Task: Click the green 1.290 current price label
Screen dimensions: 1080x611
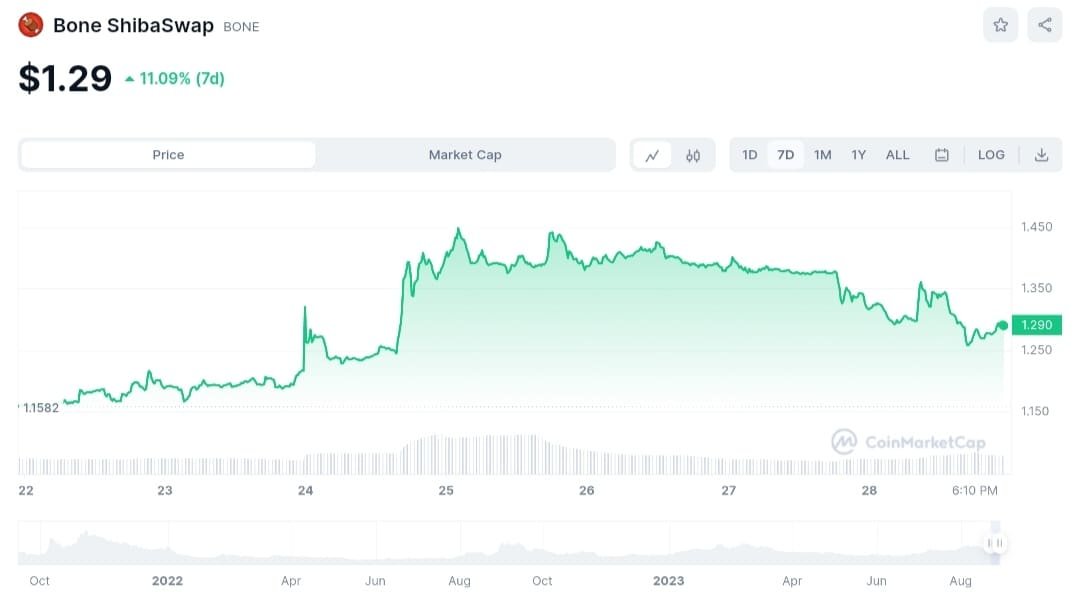Action: pos(1036,325)
